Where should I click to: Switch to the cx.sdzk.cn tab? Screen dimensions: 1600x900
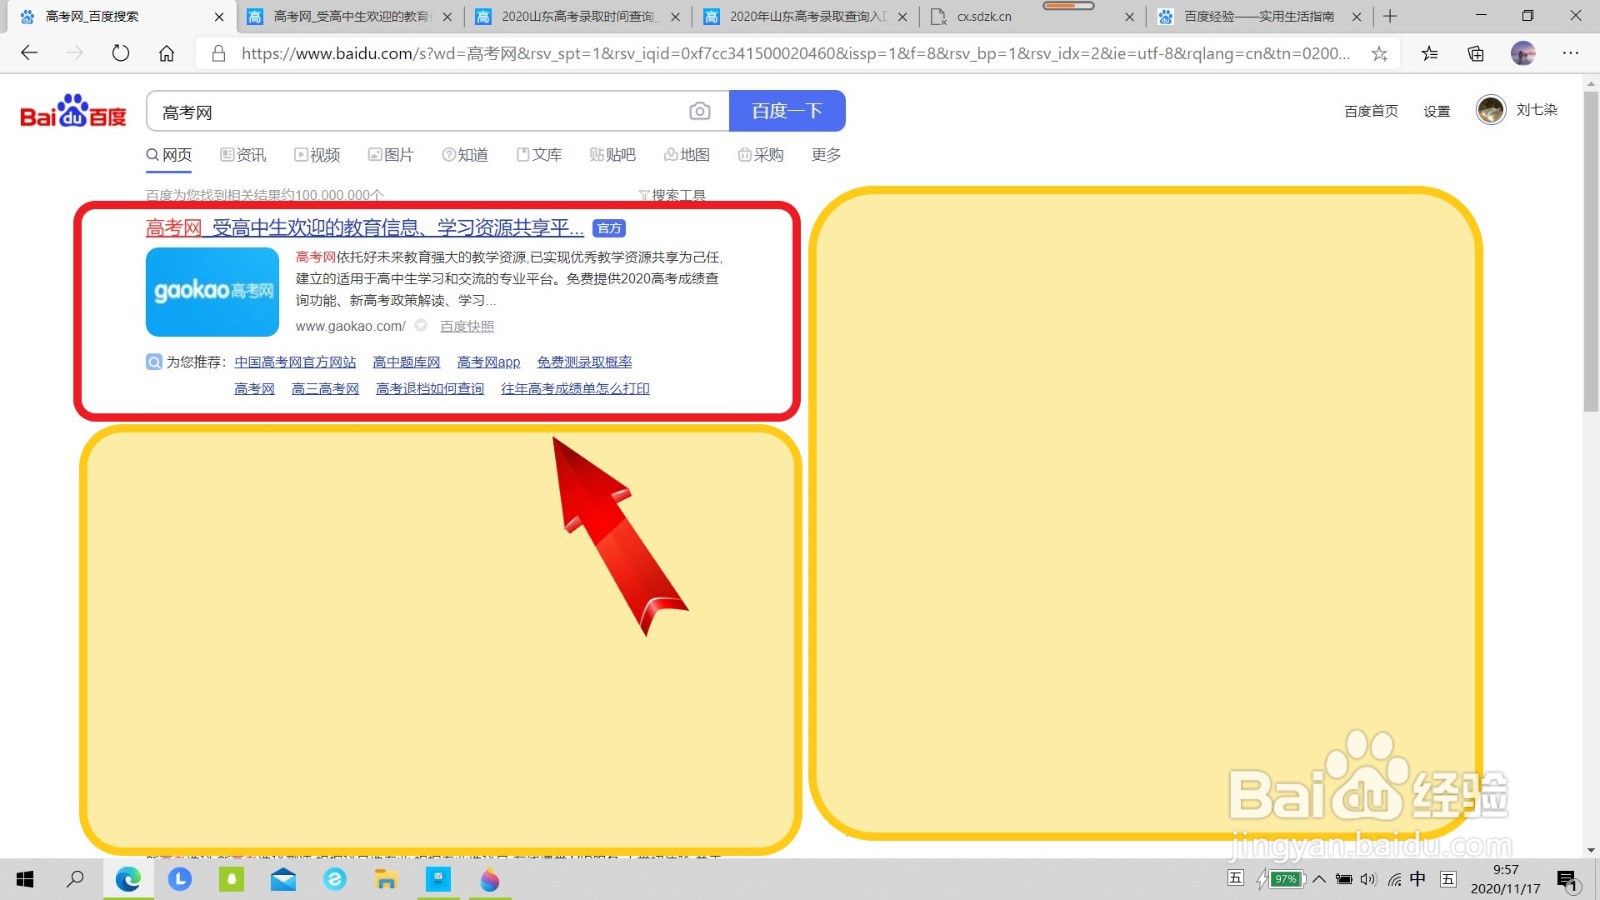1032,16
